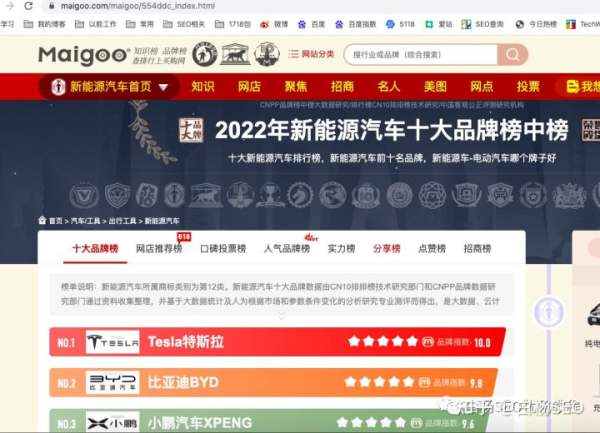The image size is (600, 433).
Task: Click the 小鹏 logo thumbnail
Action: (x=112, y=422)
